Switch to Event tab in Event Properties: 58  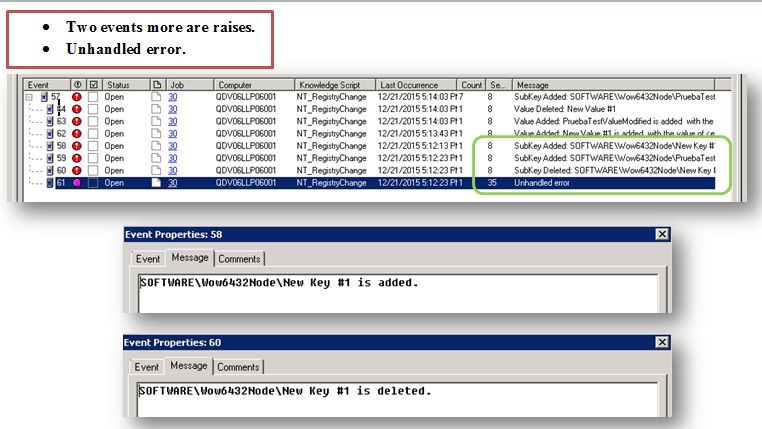pyautogui.click(x=148, y=259)
